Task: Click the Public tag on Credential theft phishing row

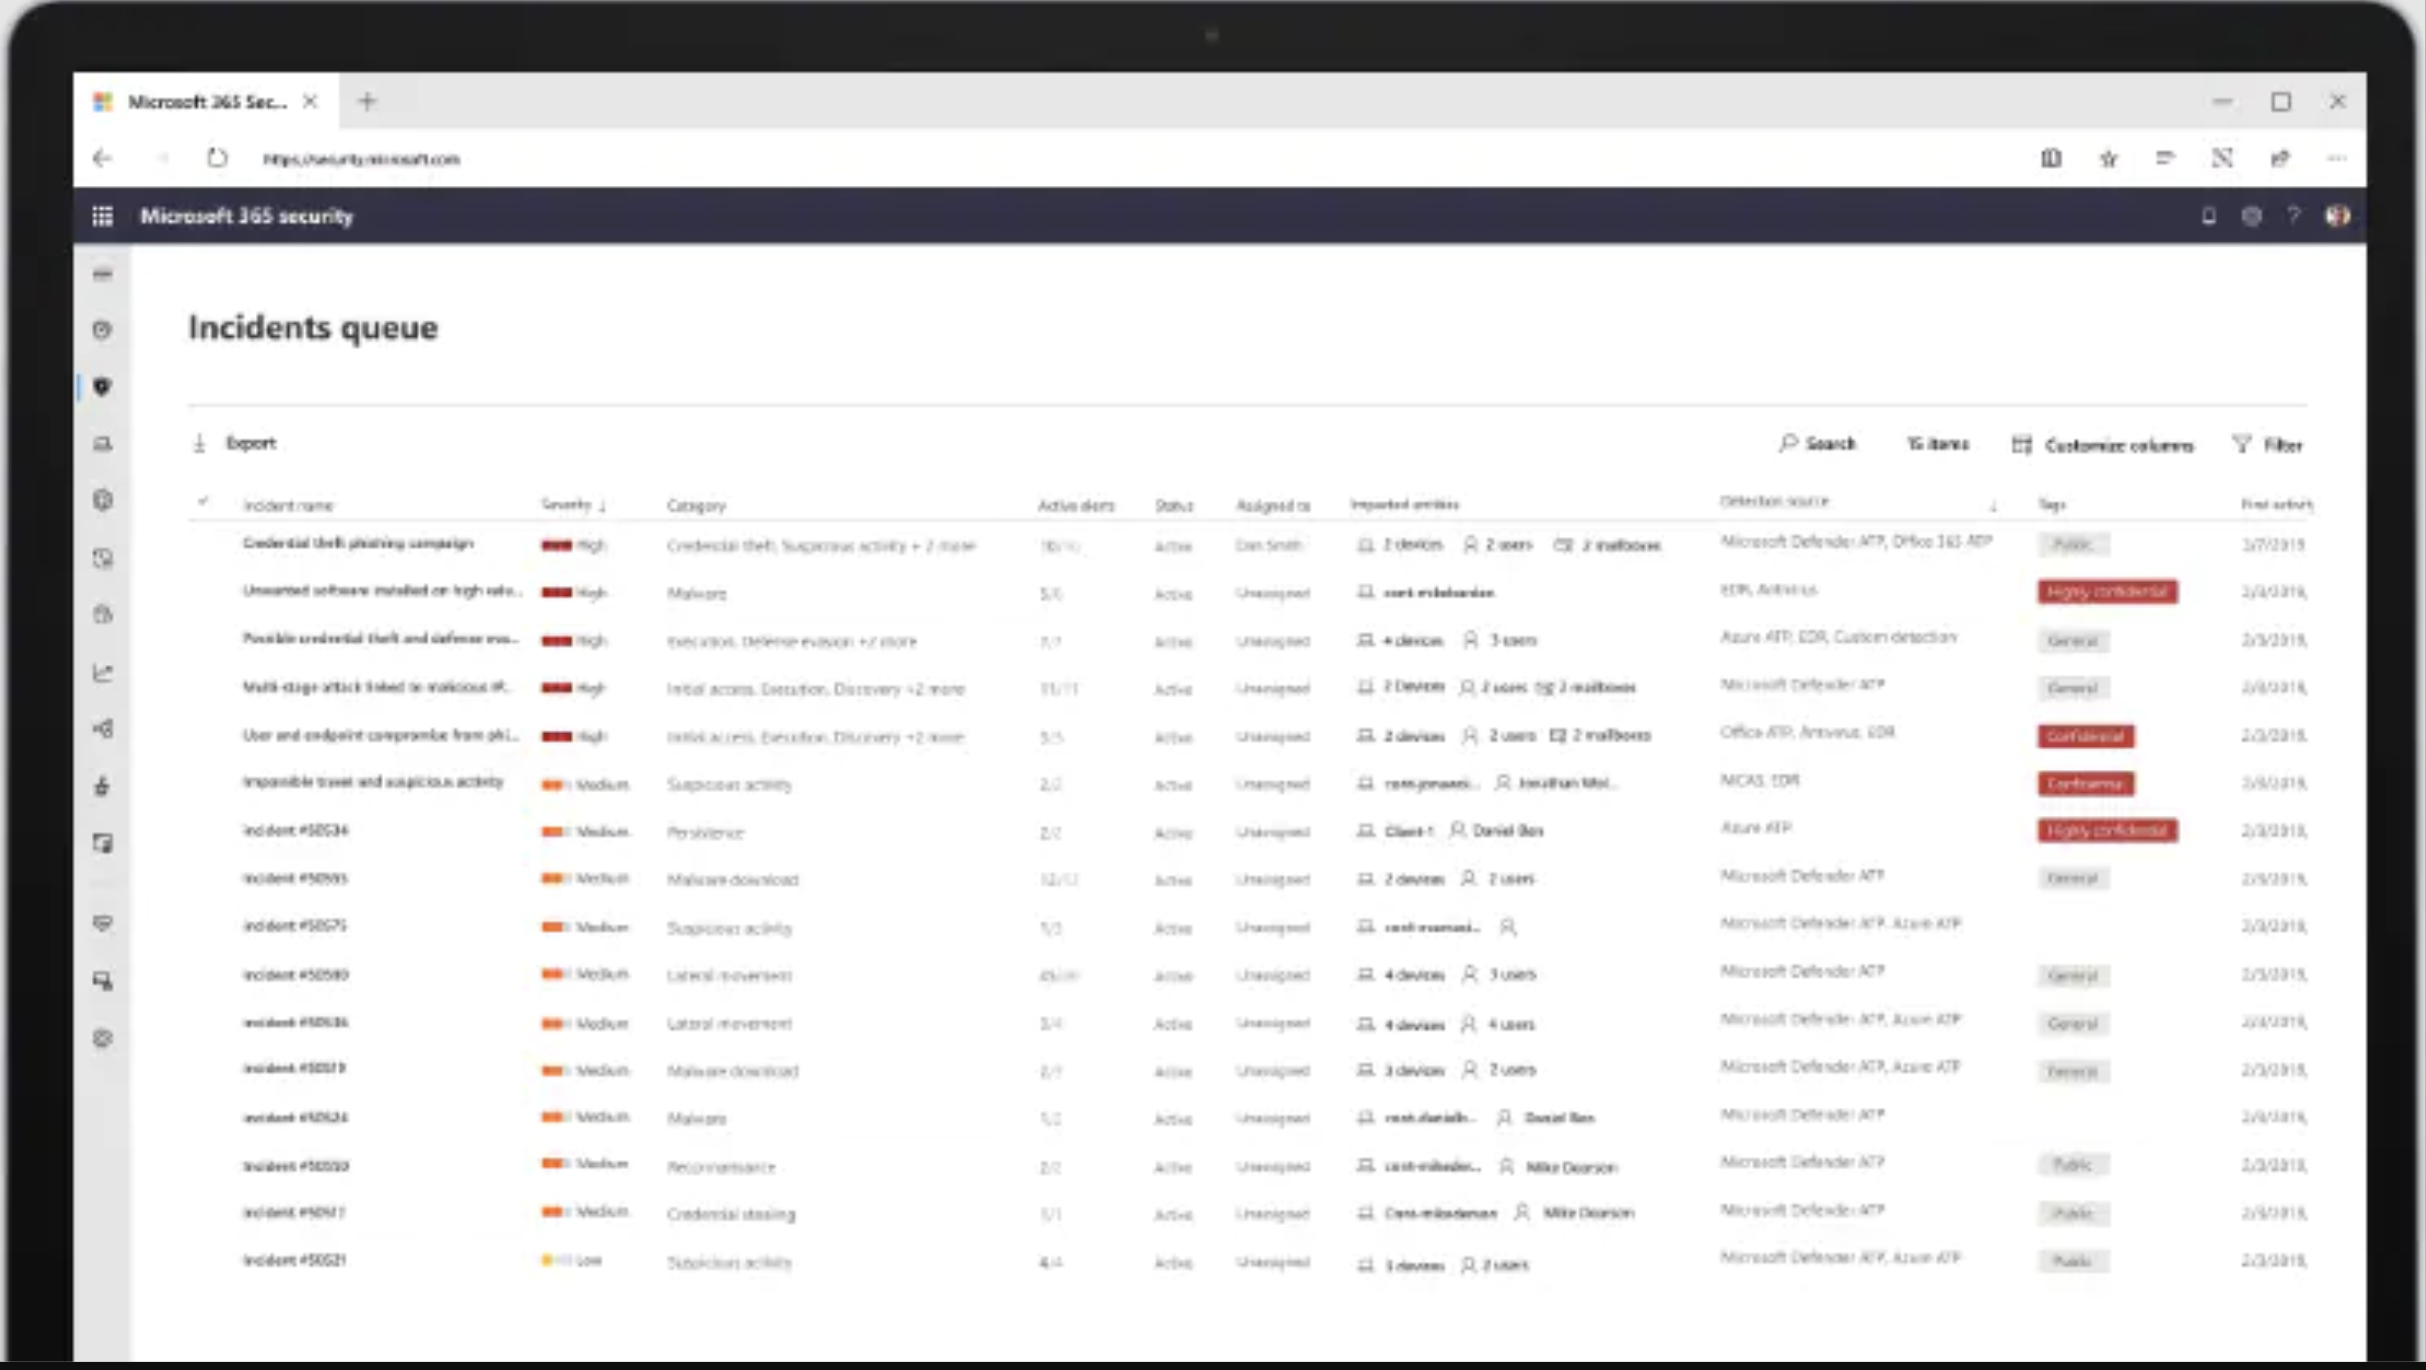Action: click(2073, 545)
